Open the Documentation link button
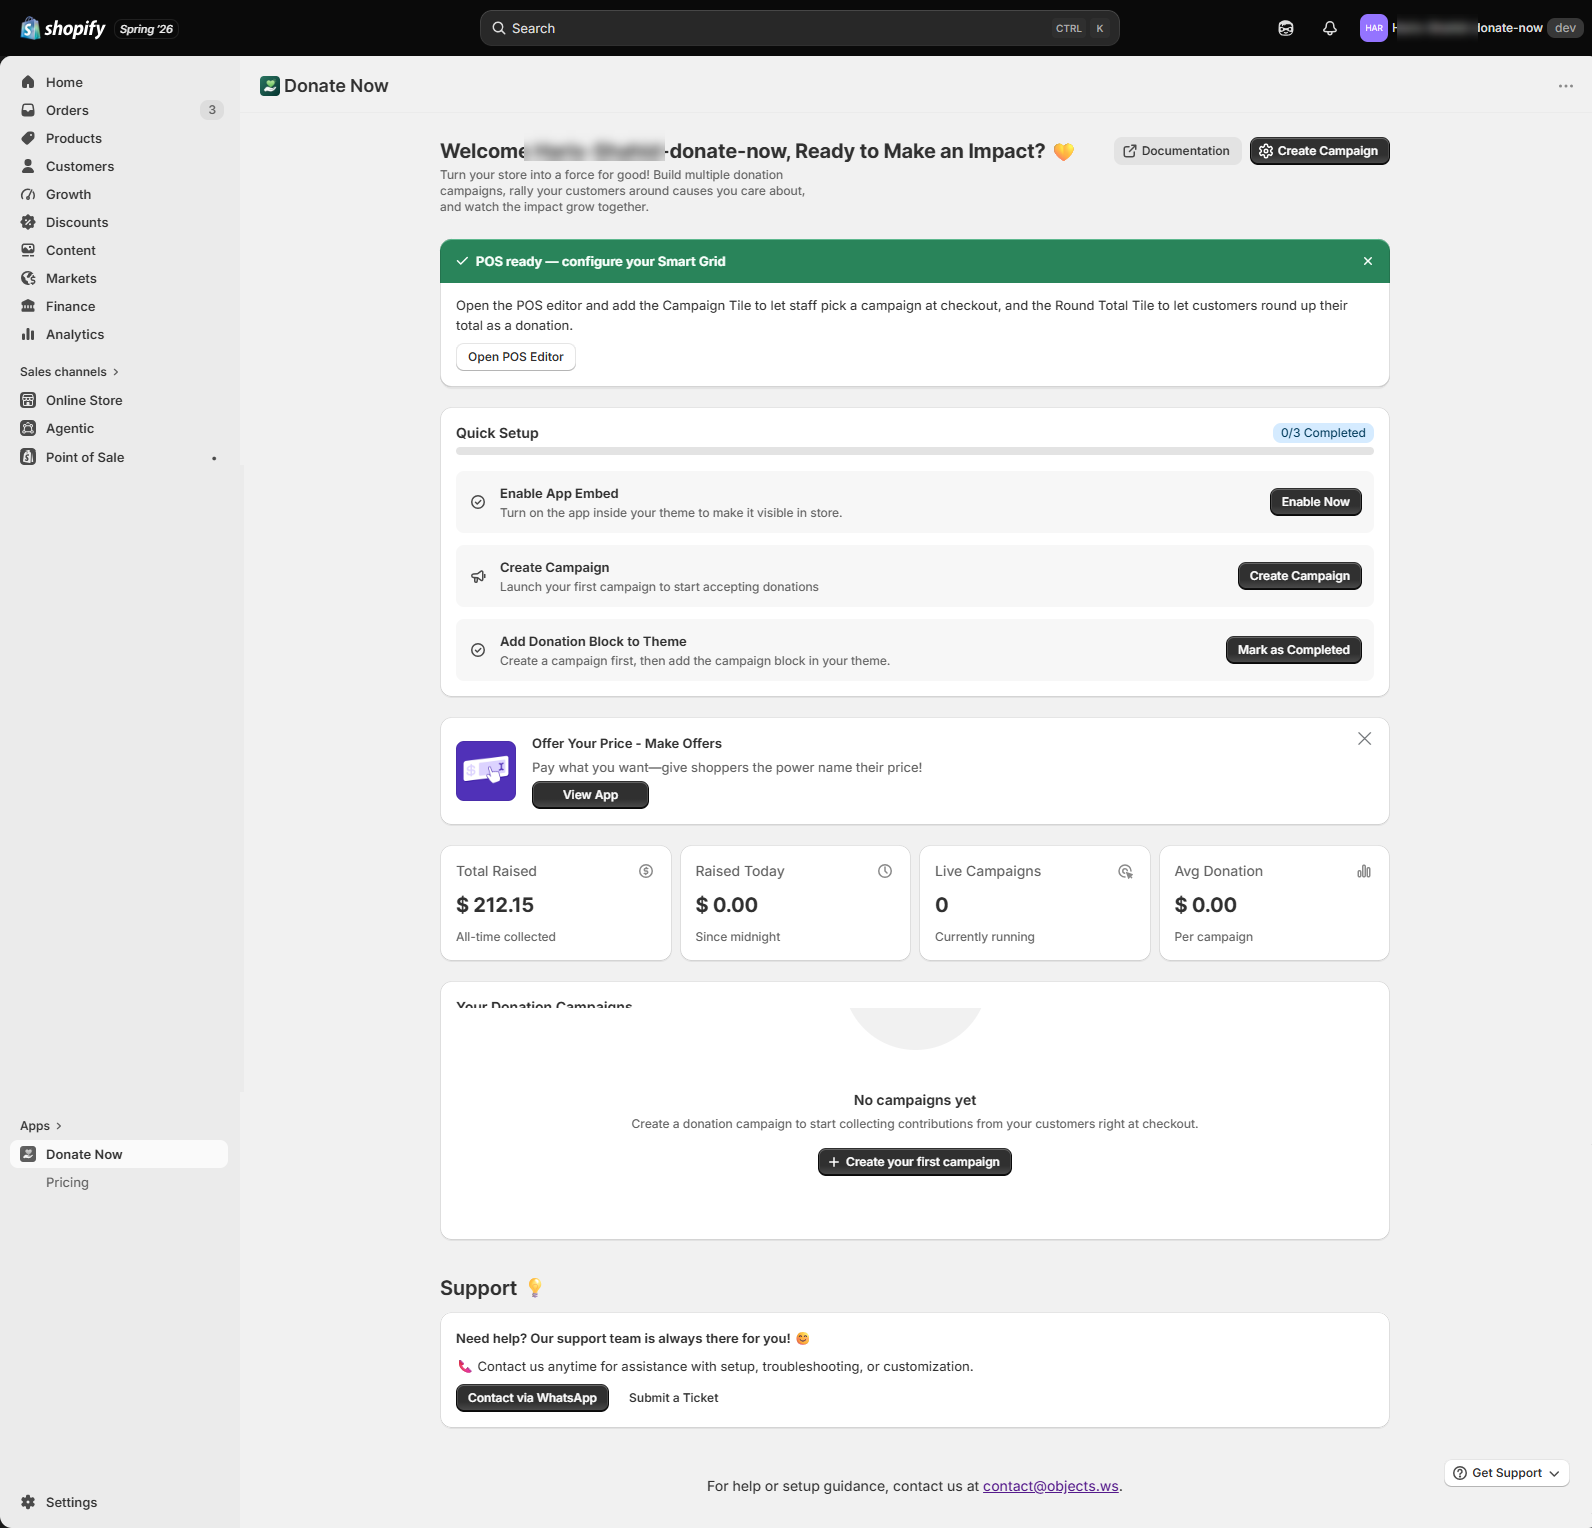Screen dimensions: 1592x1528 tap(1177, 151)
